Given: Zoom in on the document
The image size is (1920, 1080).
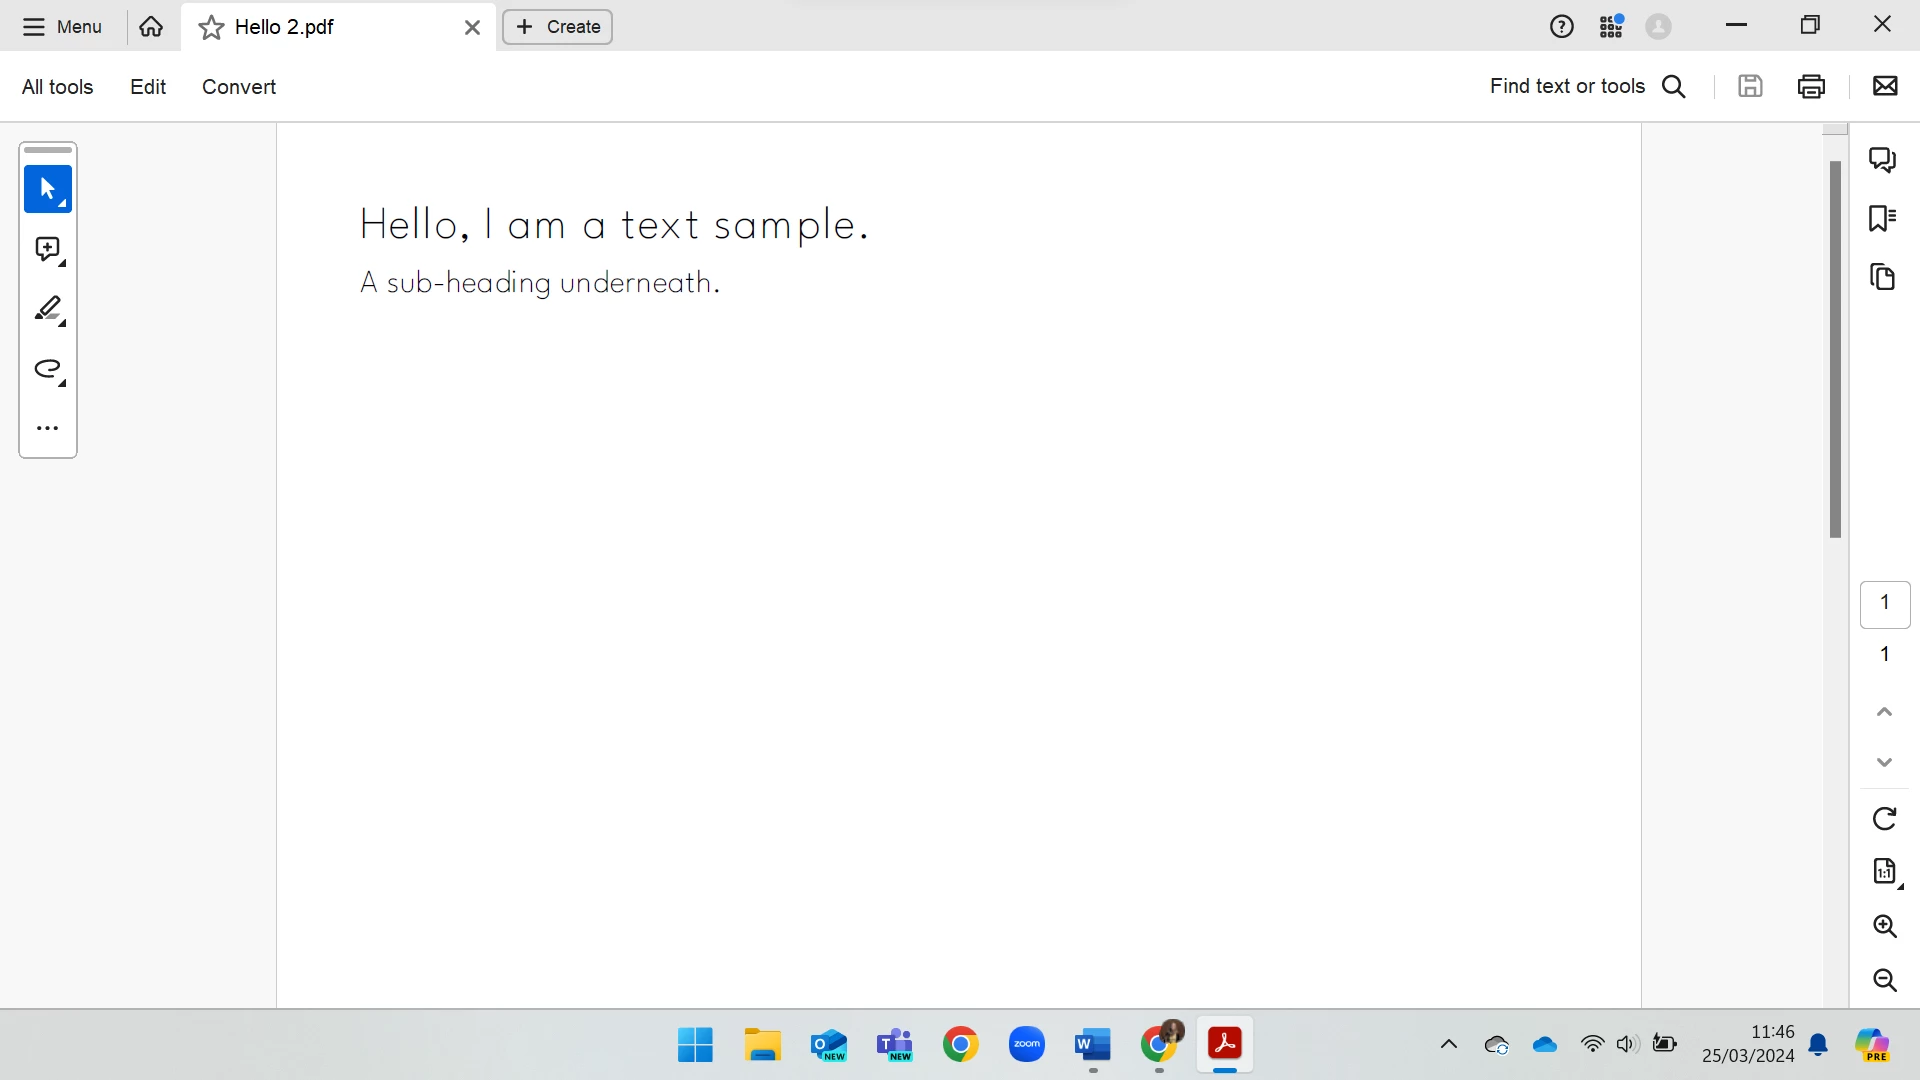Looking at the screenshot, I should pos(1884,926).
